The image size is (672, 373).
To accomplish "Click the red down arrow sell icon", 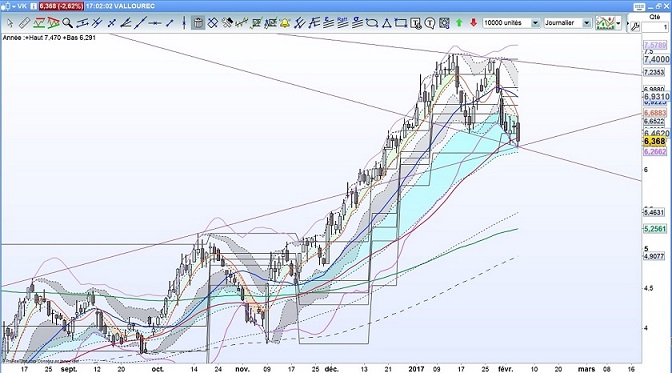I will [x=474, y=23].
